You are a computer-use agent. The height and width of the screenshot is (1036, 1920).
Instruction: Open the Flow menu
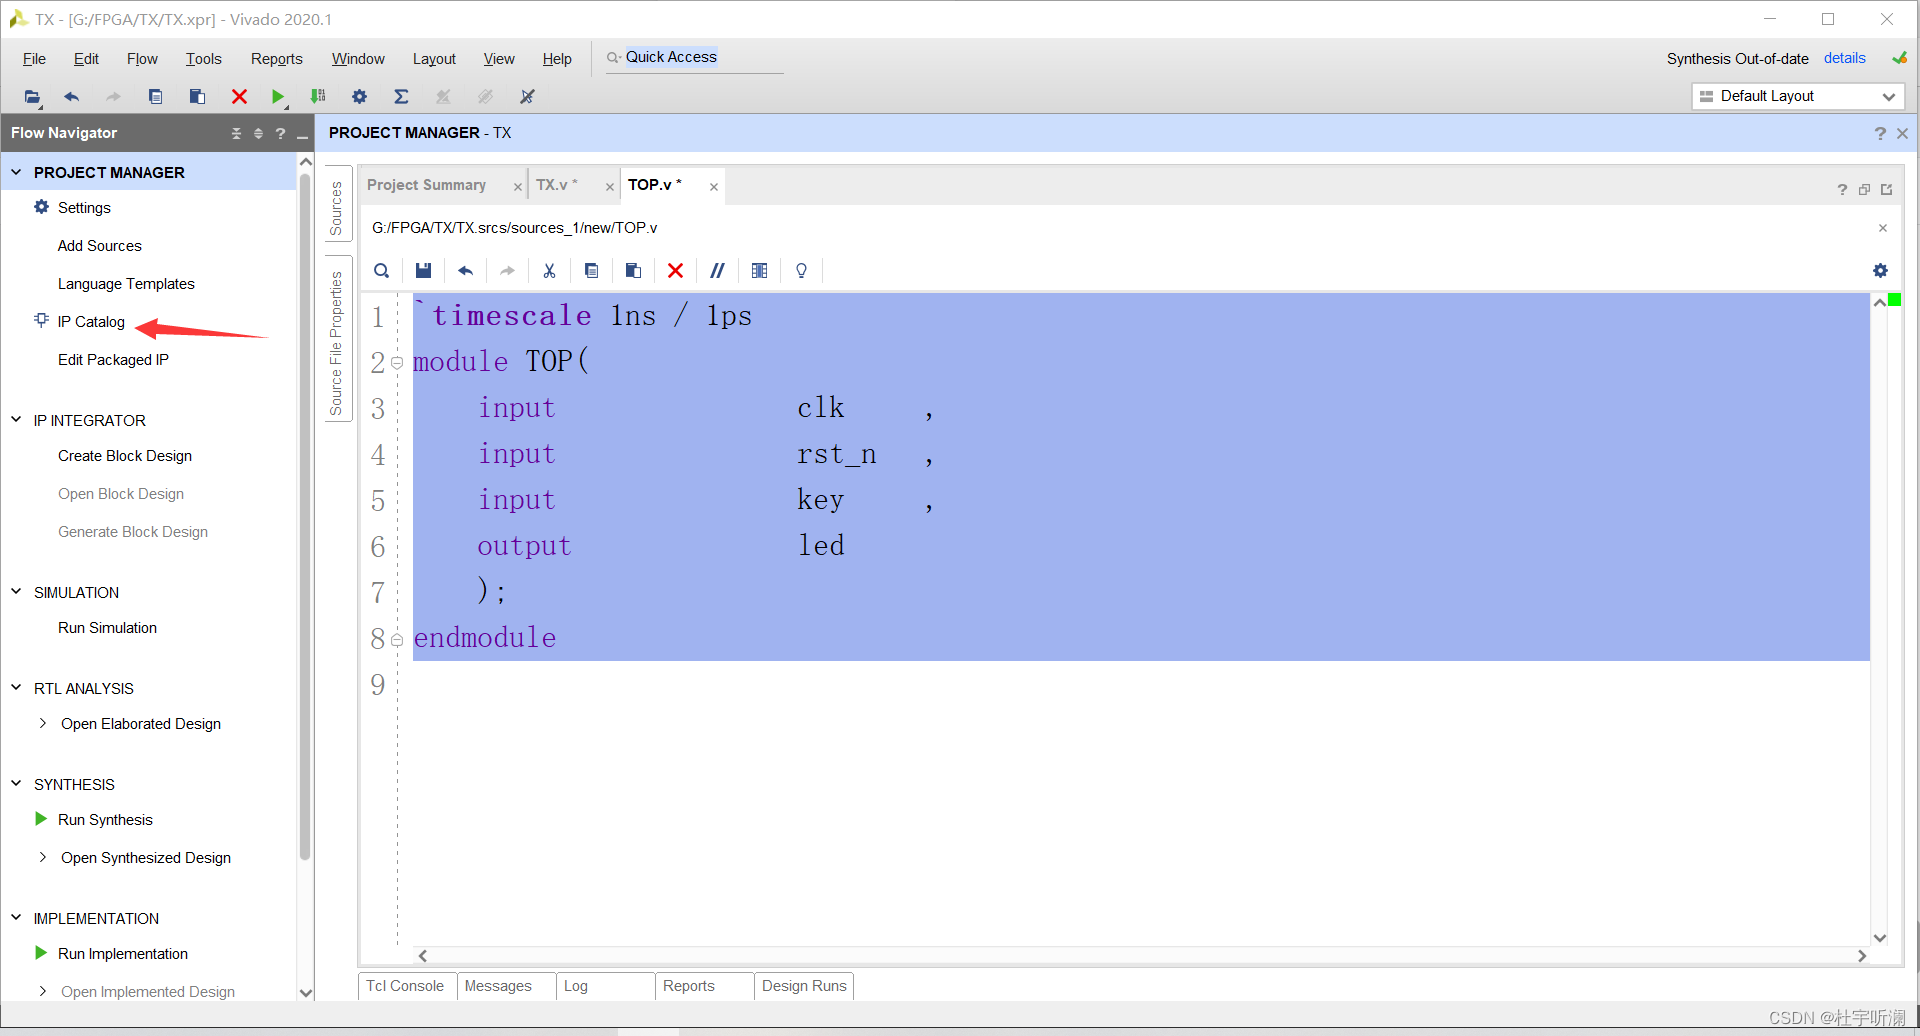pyautogui.click(x=142, y=59)
